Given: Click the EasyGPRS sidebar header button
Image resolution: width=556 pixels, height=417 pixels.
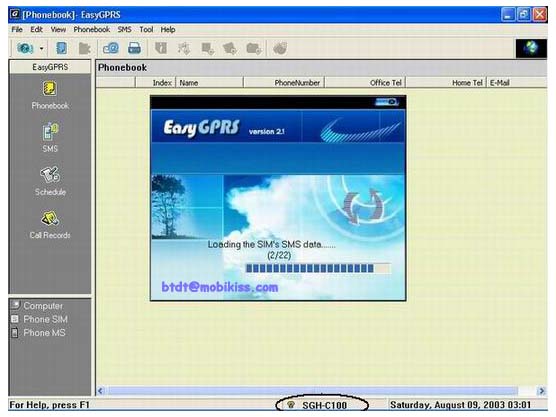Looking at the screenshot, I should (x=50, y=67).
